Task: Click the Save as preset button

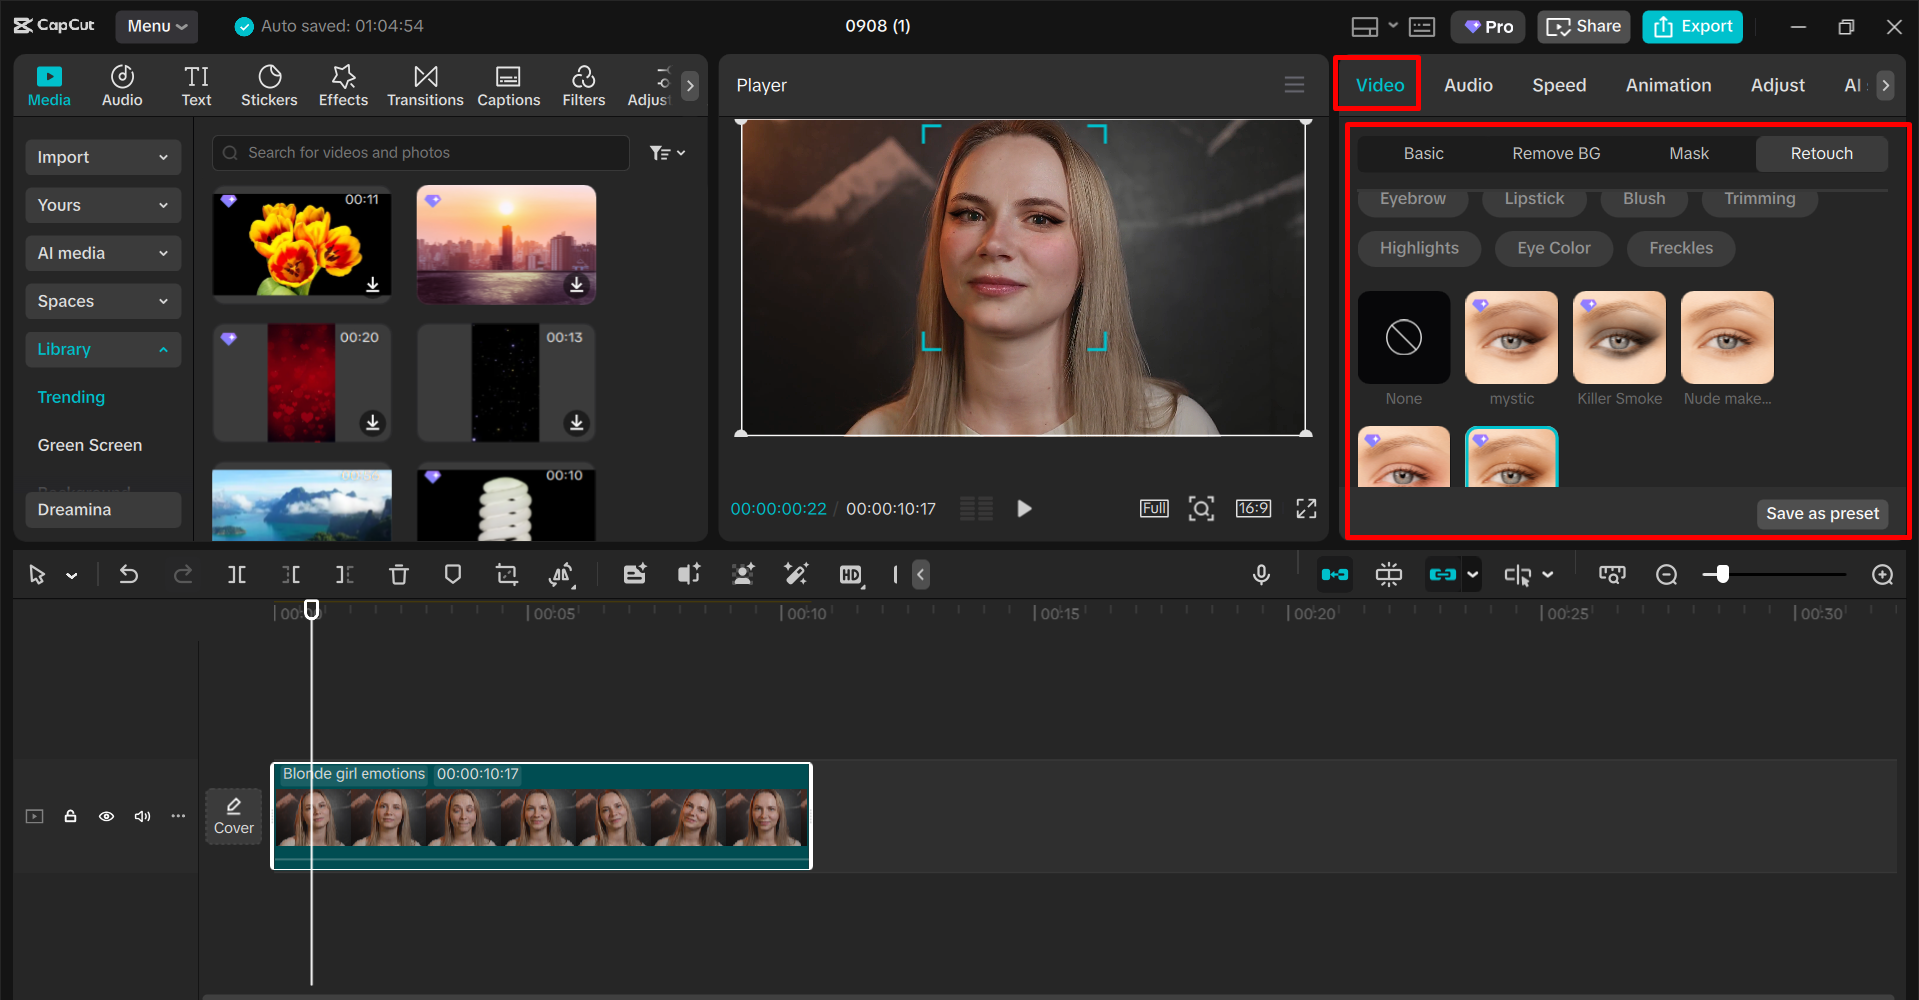Action: tap(1821, 513)
